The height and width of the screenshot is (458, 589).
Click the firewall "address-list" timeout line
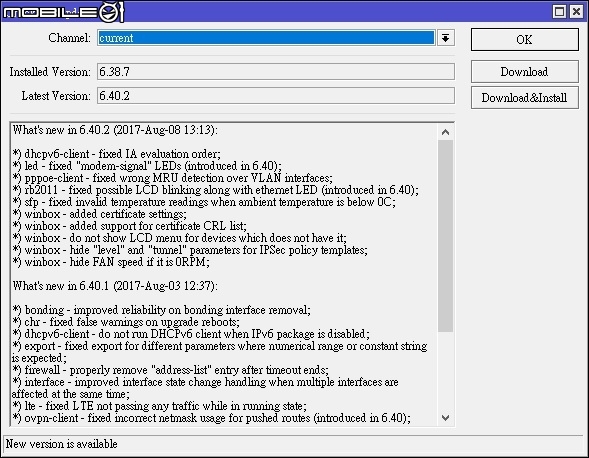tap(171, 370)
